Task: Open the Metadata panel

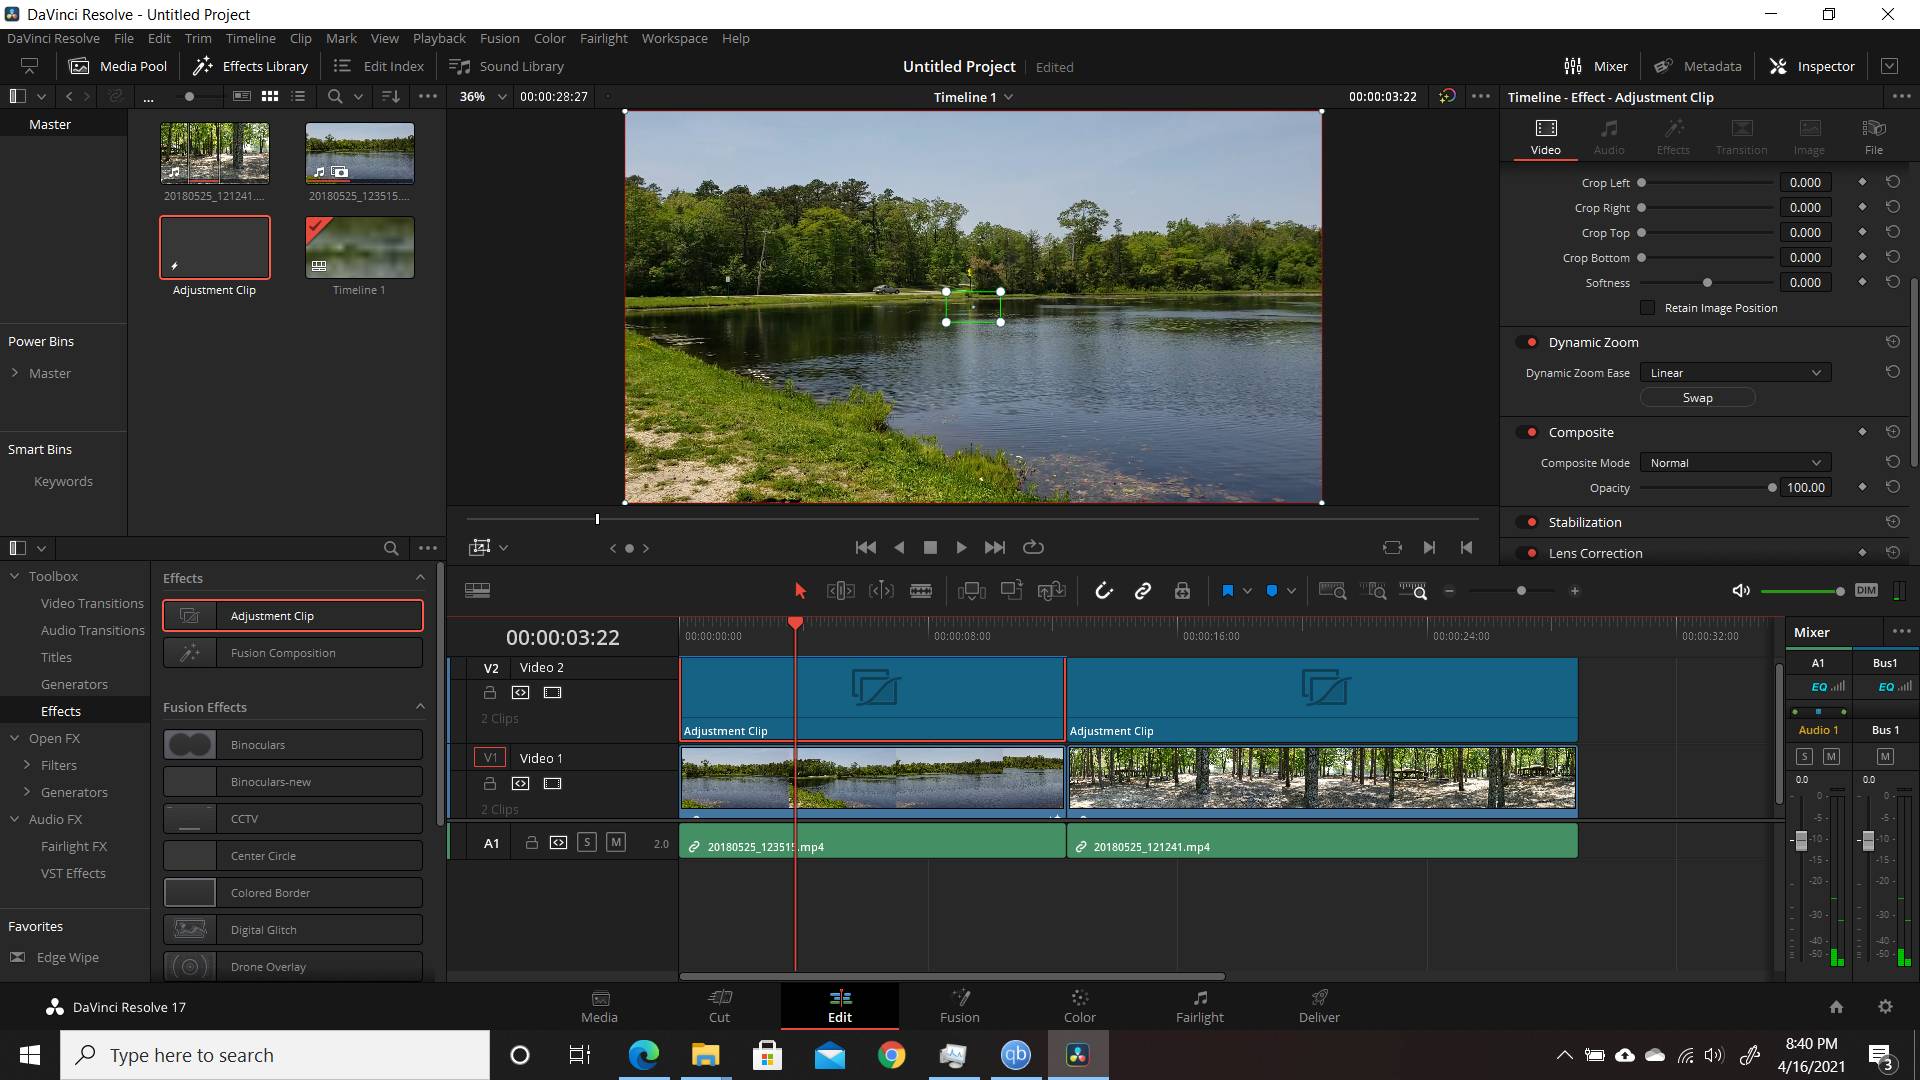Action: click(1697, 66)
